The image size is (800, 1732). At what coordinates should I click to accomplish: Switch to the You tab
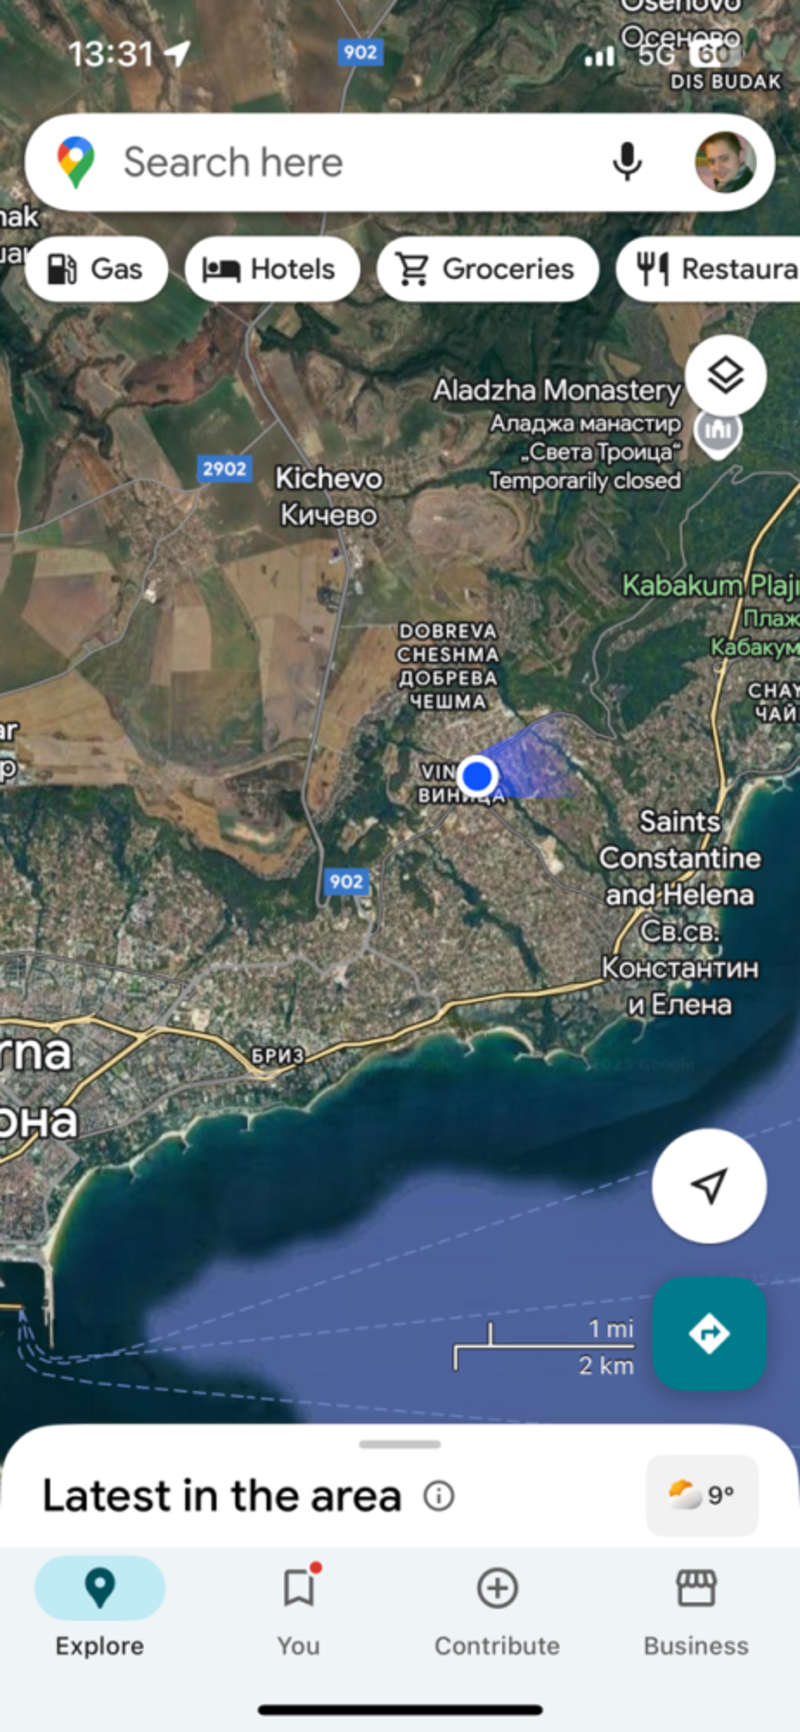click(299, 1609)
